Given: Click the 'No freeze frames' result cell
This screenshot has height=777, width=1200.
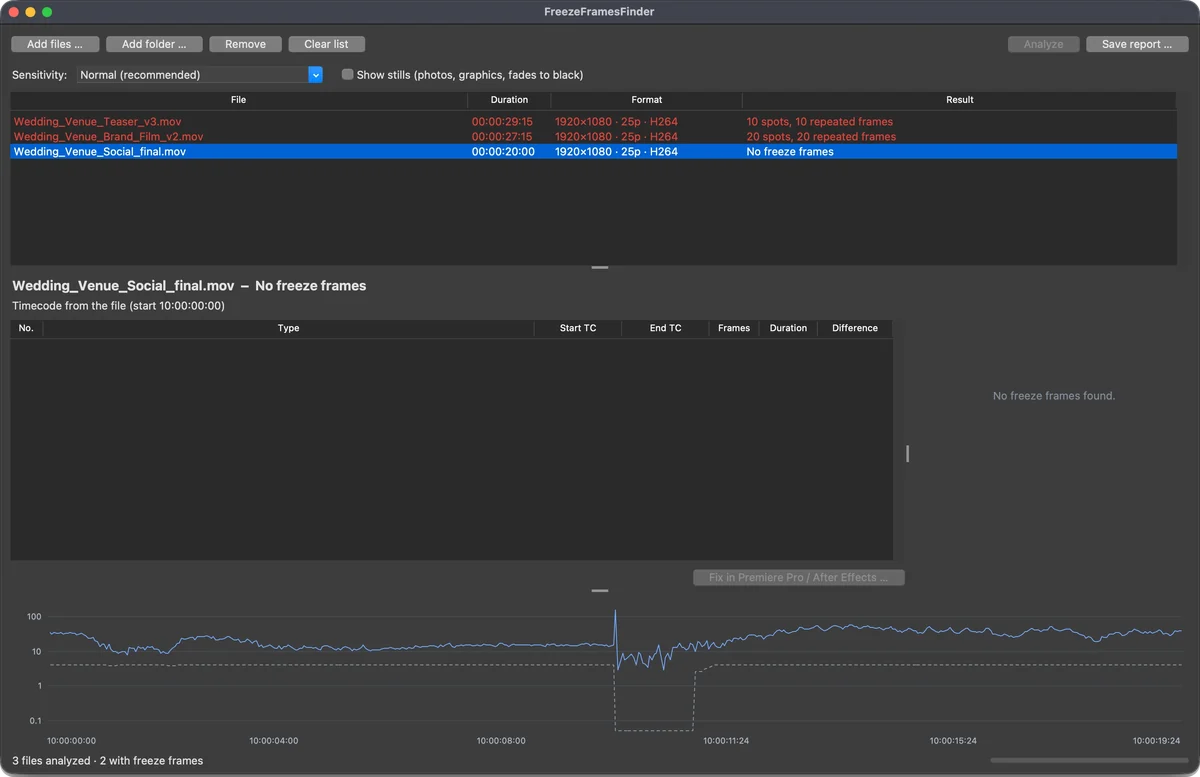Looking at the screenshot, I should [x=790, y=152].
